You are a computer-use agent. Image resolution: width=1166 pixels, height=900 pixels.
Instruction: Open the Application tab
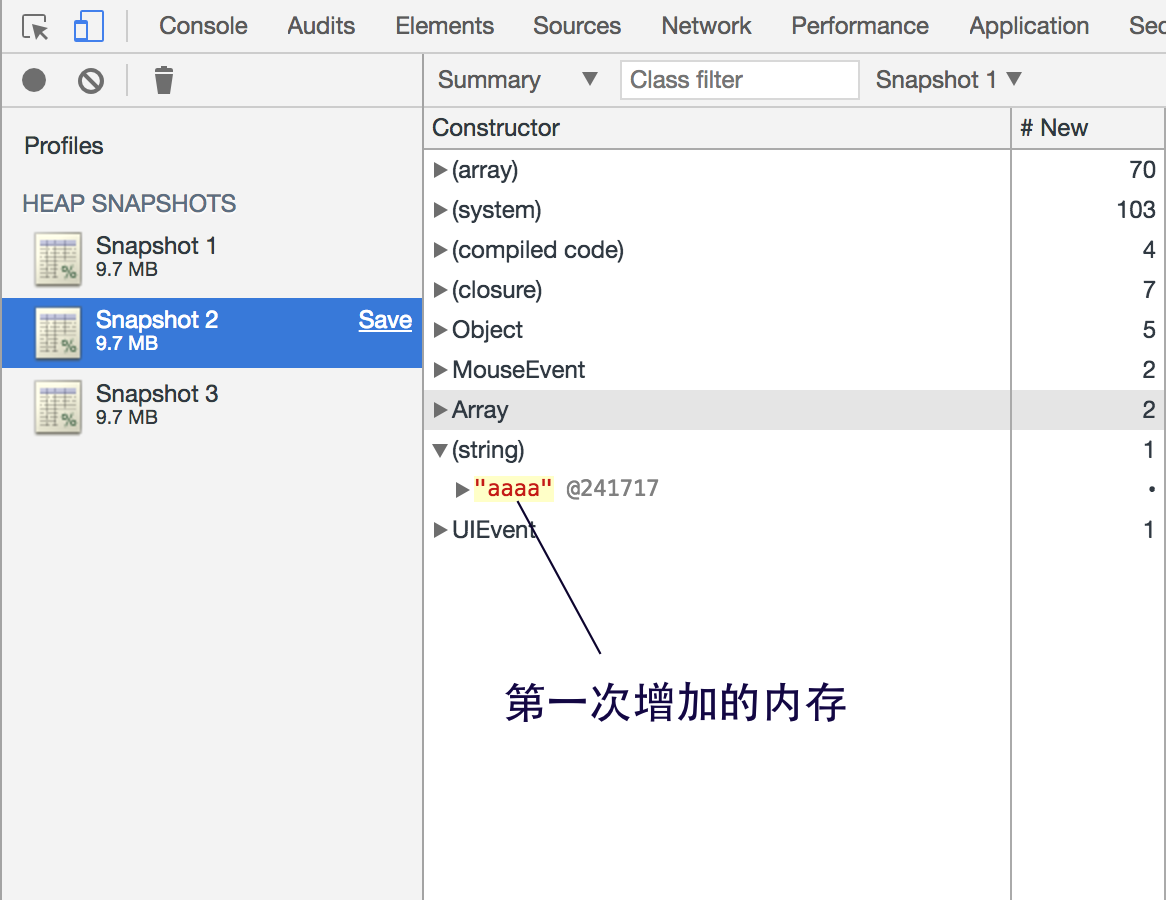(x=1029, y=26)
